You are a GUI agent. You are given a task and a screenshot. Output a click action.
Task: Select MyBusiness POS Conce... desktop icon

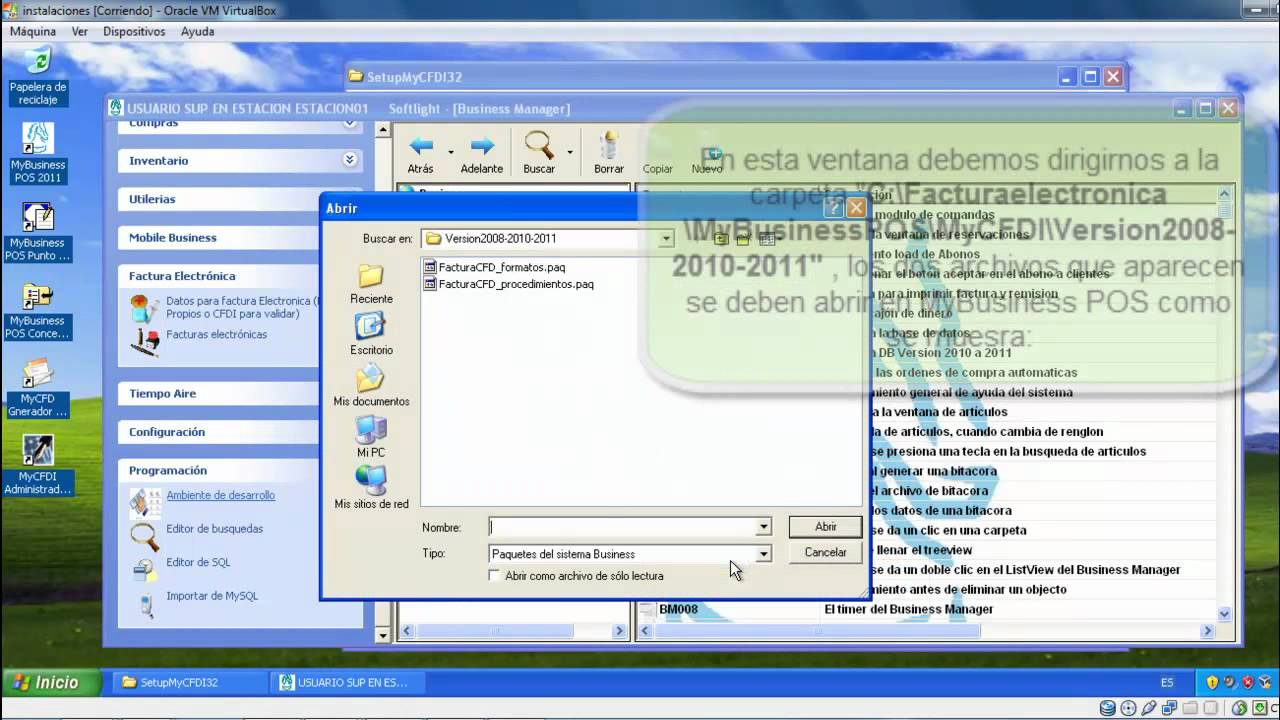(x=38, y=309)
